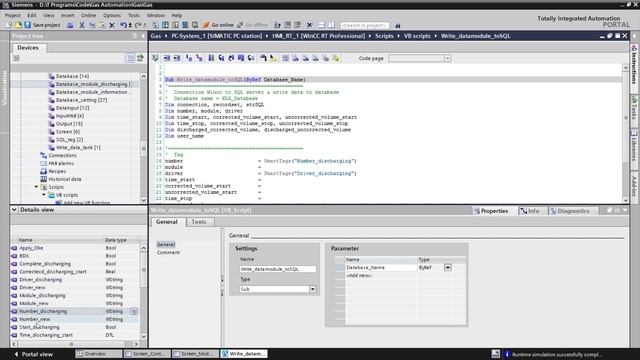Click the last icon in script editor toolbar
Viewport: 640px width, 360px height.
coord(336,58)
